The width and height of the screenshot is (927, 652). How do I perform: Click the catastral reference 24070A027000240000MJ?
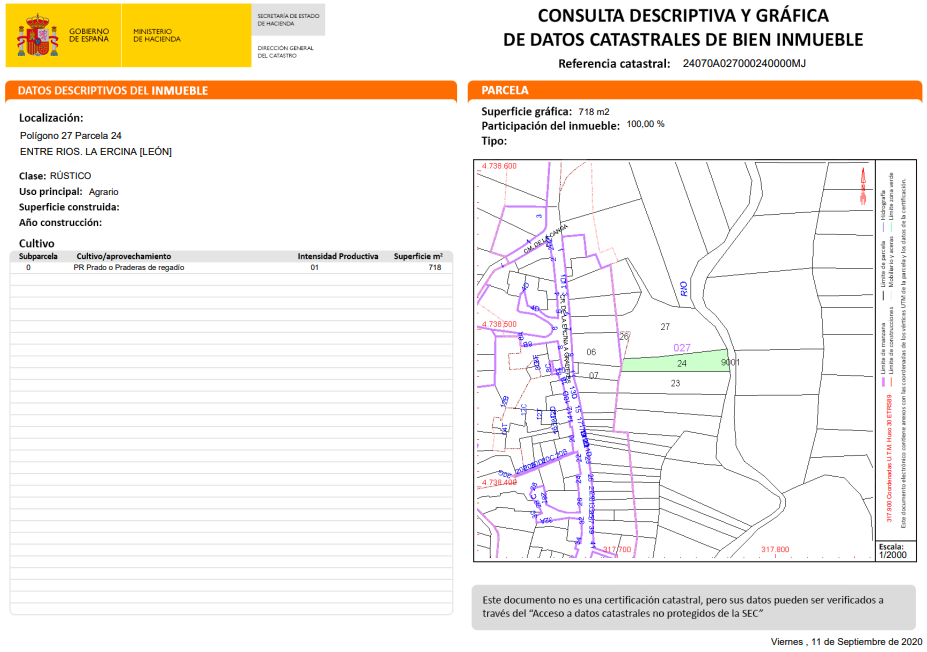pyautogui.click(x=744, y=63)
